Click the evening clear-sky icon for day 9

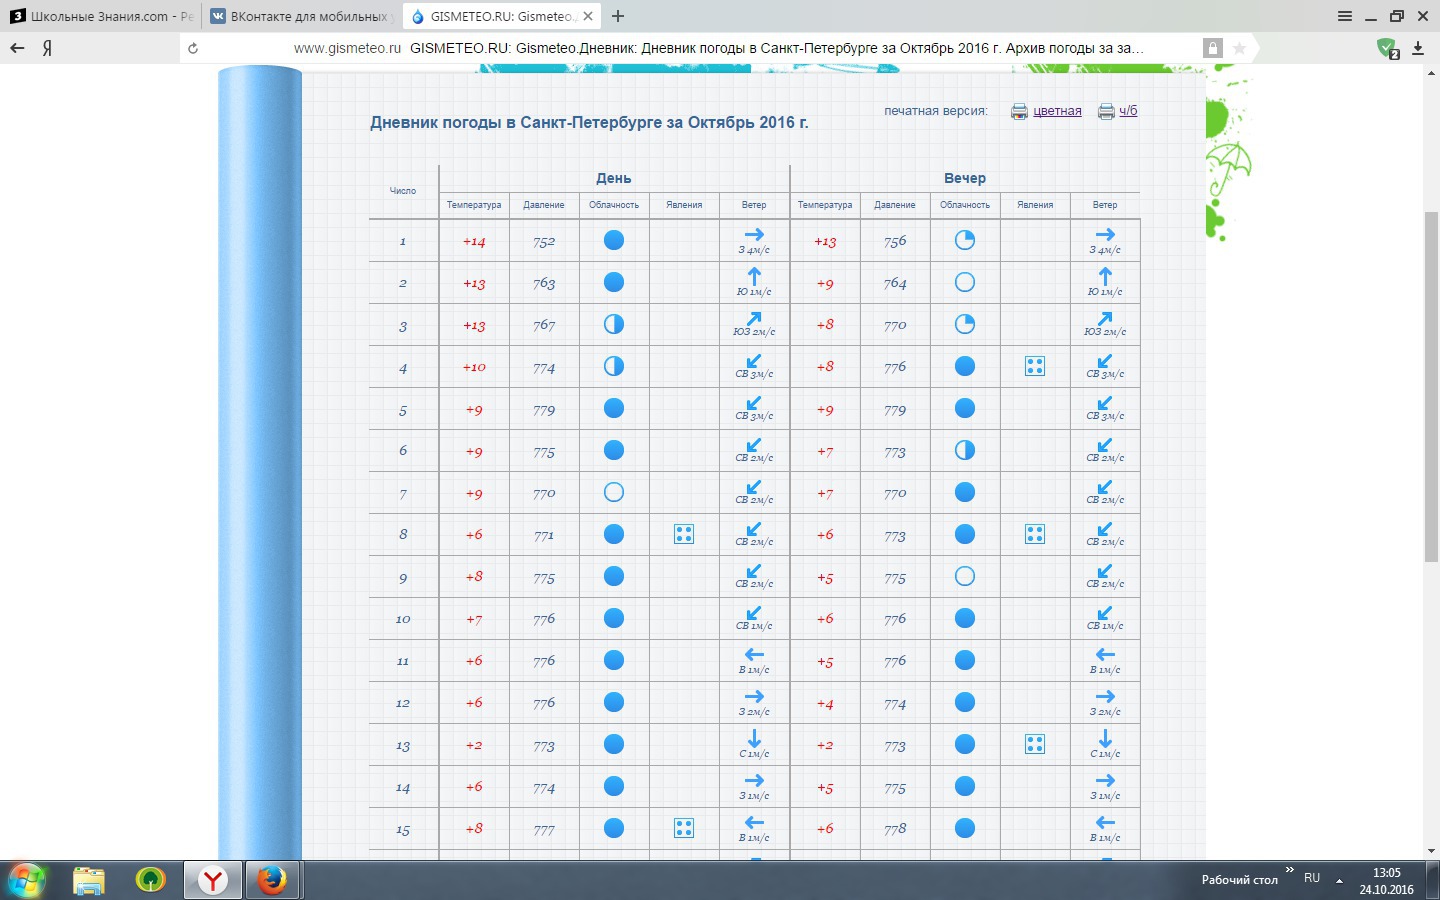click(965, 576)
